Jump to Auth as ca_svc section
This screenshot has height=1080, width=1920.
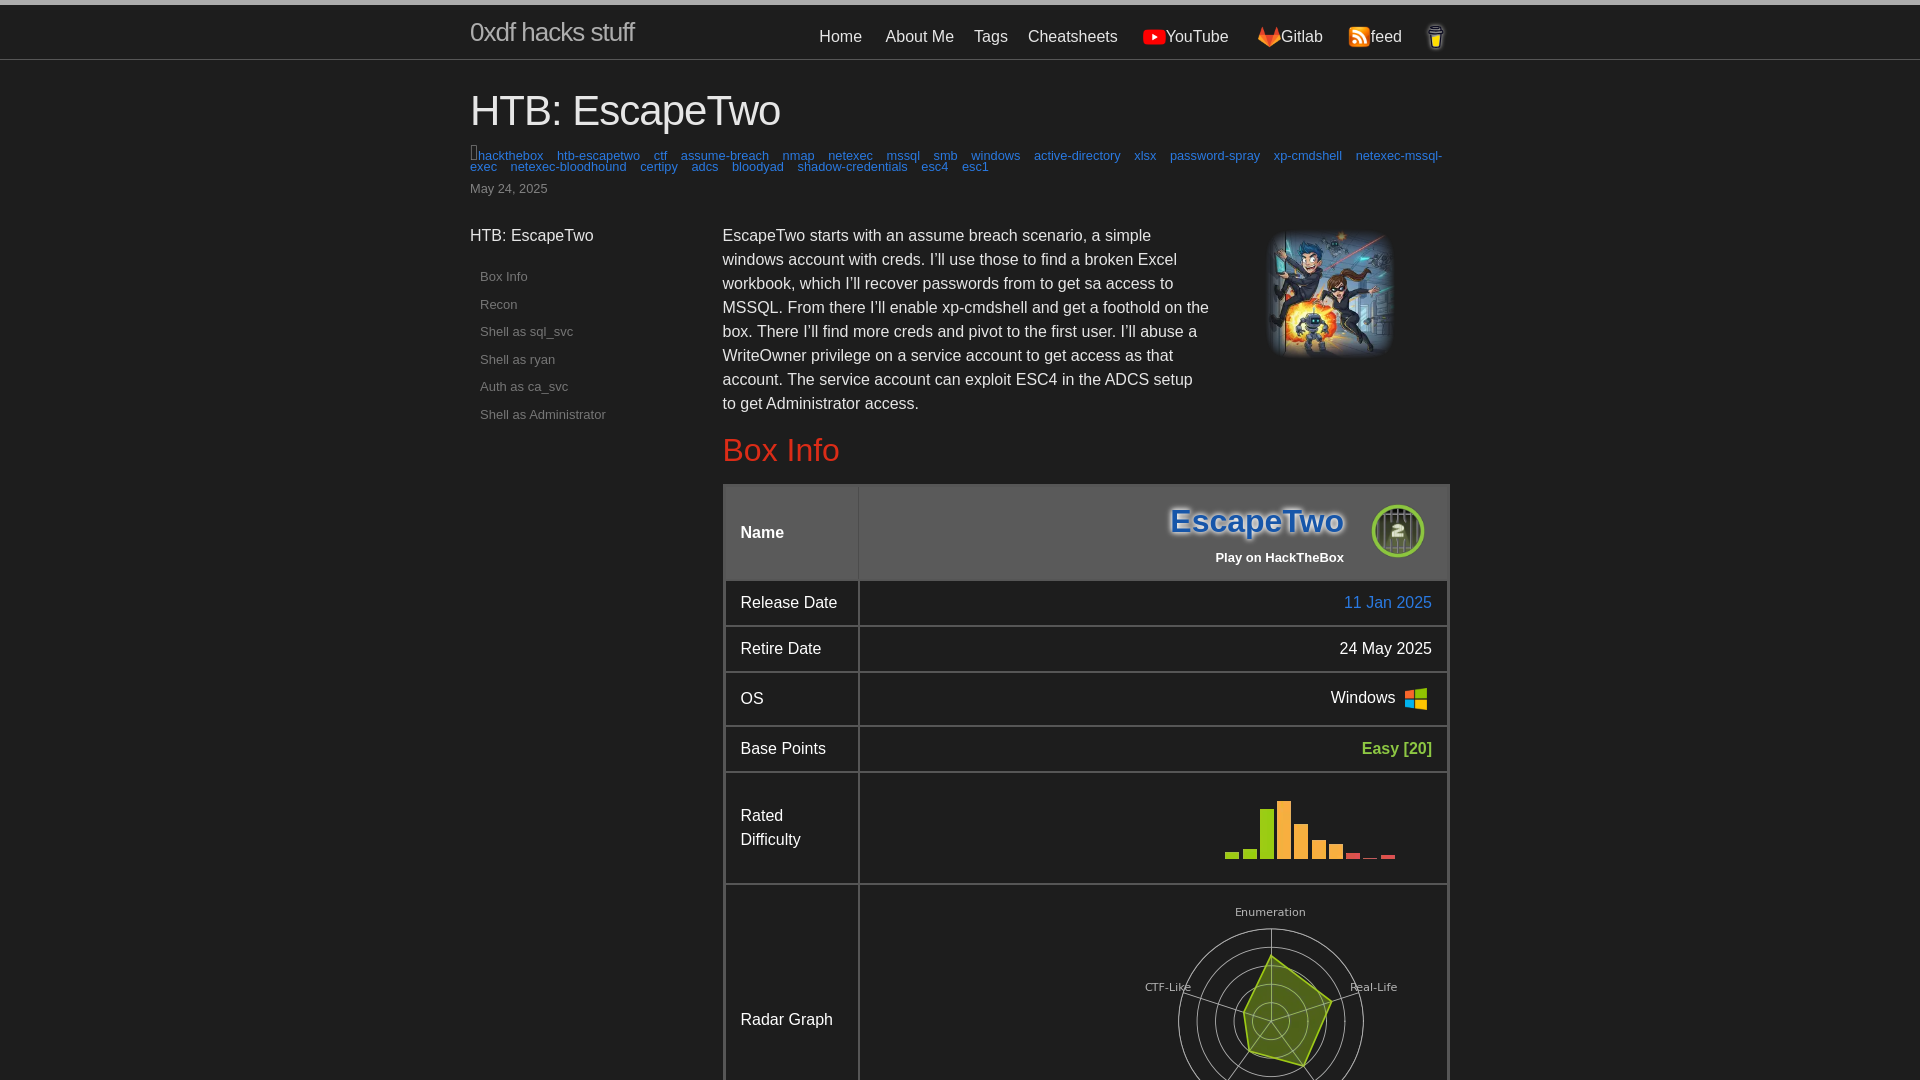pos(524,387)
